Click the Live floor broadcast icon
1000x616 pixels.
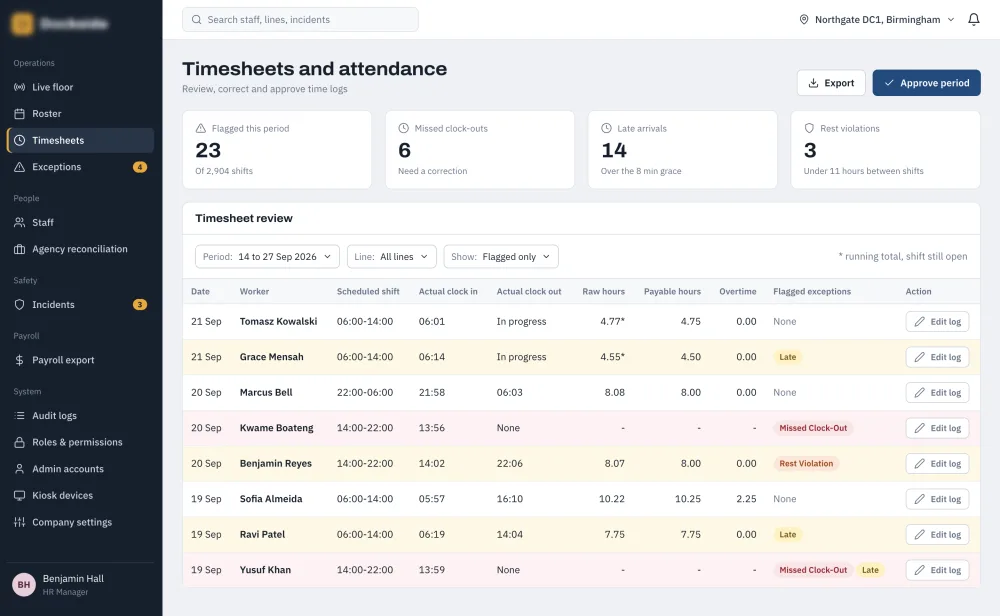click(x=20, y=87)
